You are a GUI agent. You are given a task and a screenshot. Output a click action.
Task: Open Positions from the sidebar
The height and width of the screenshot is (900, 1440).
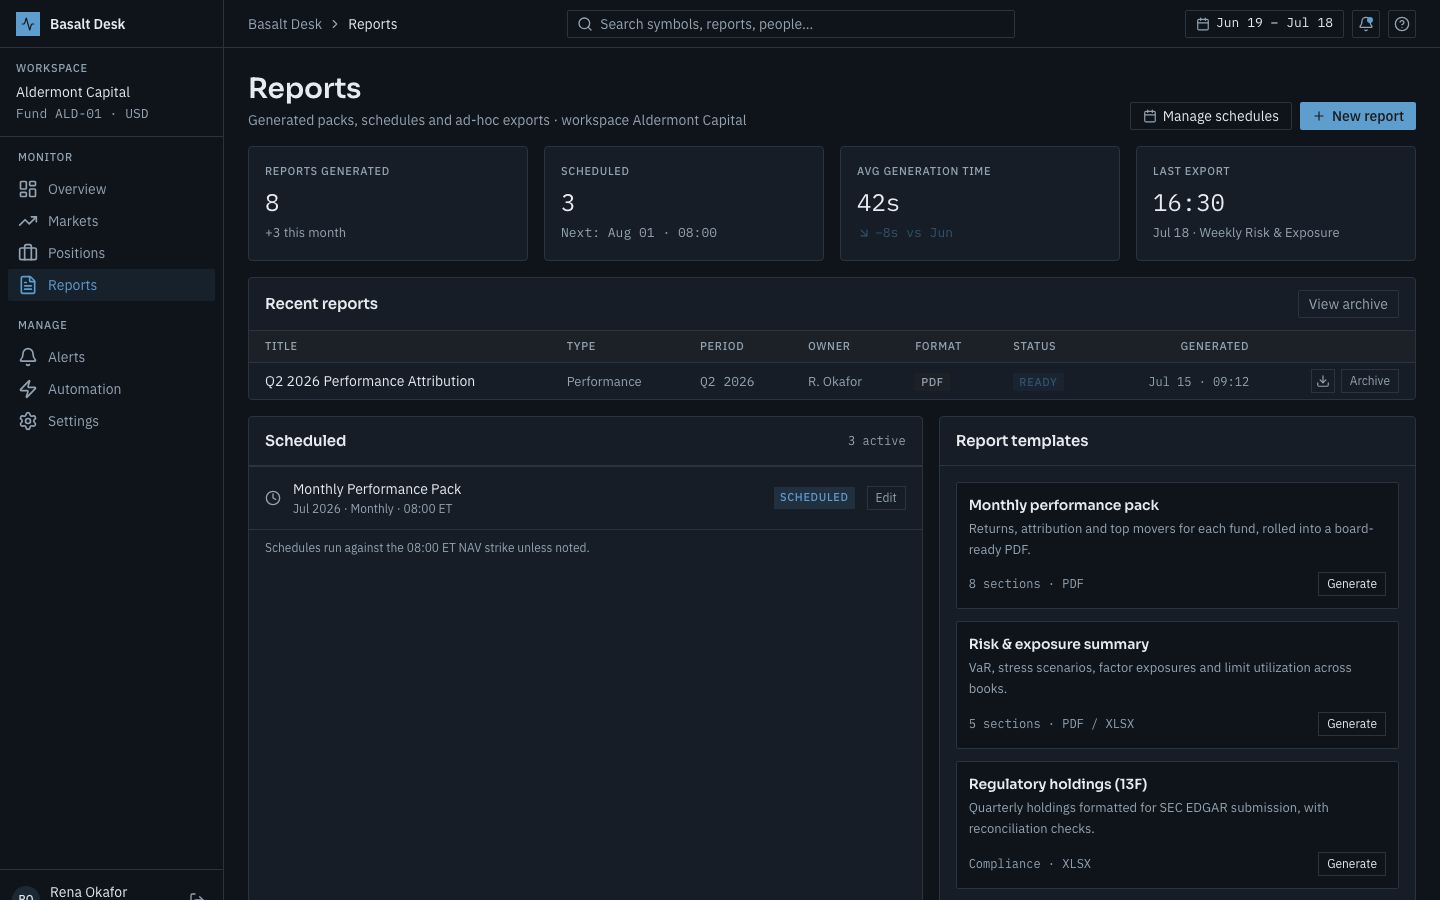coord(111,253)
